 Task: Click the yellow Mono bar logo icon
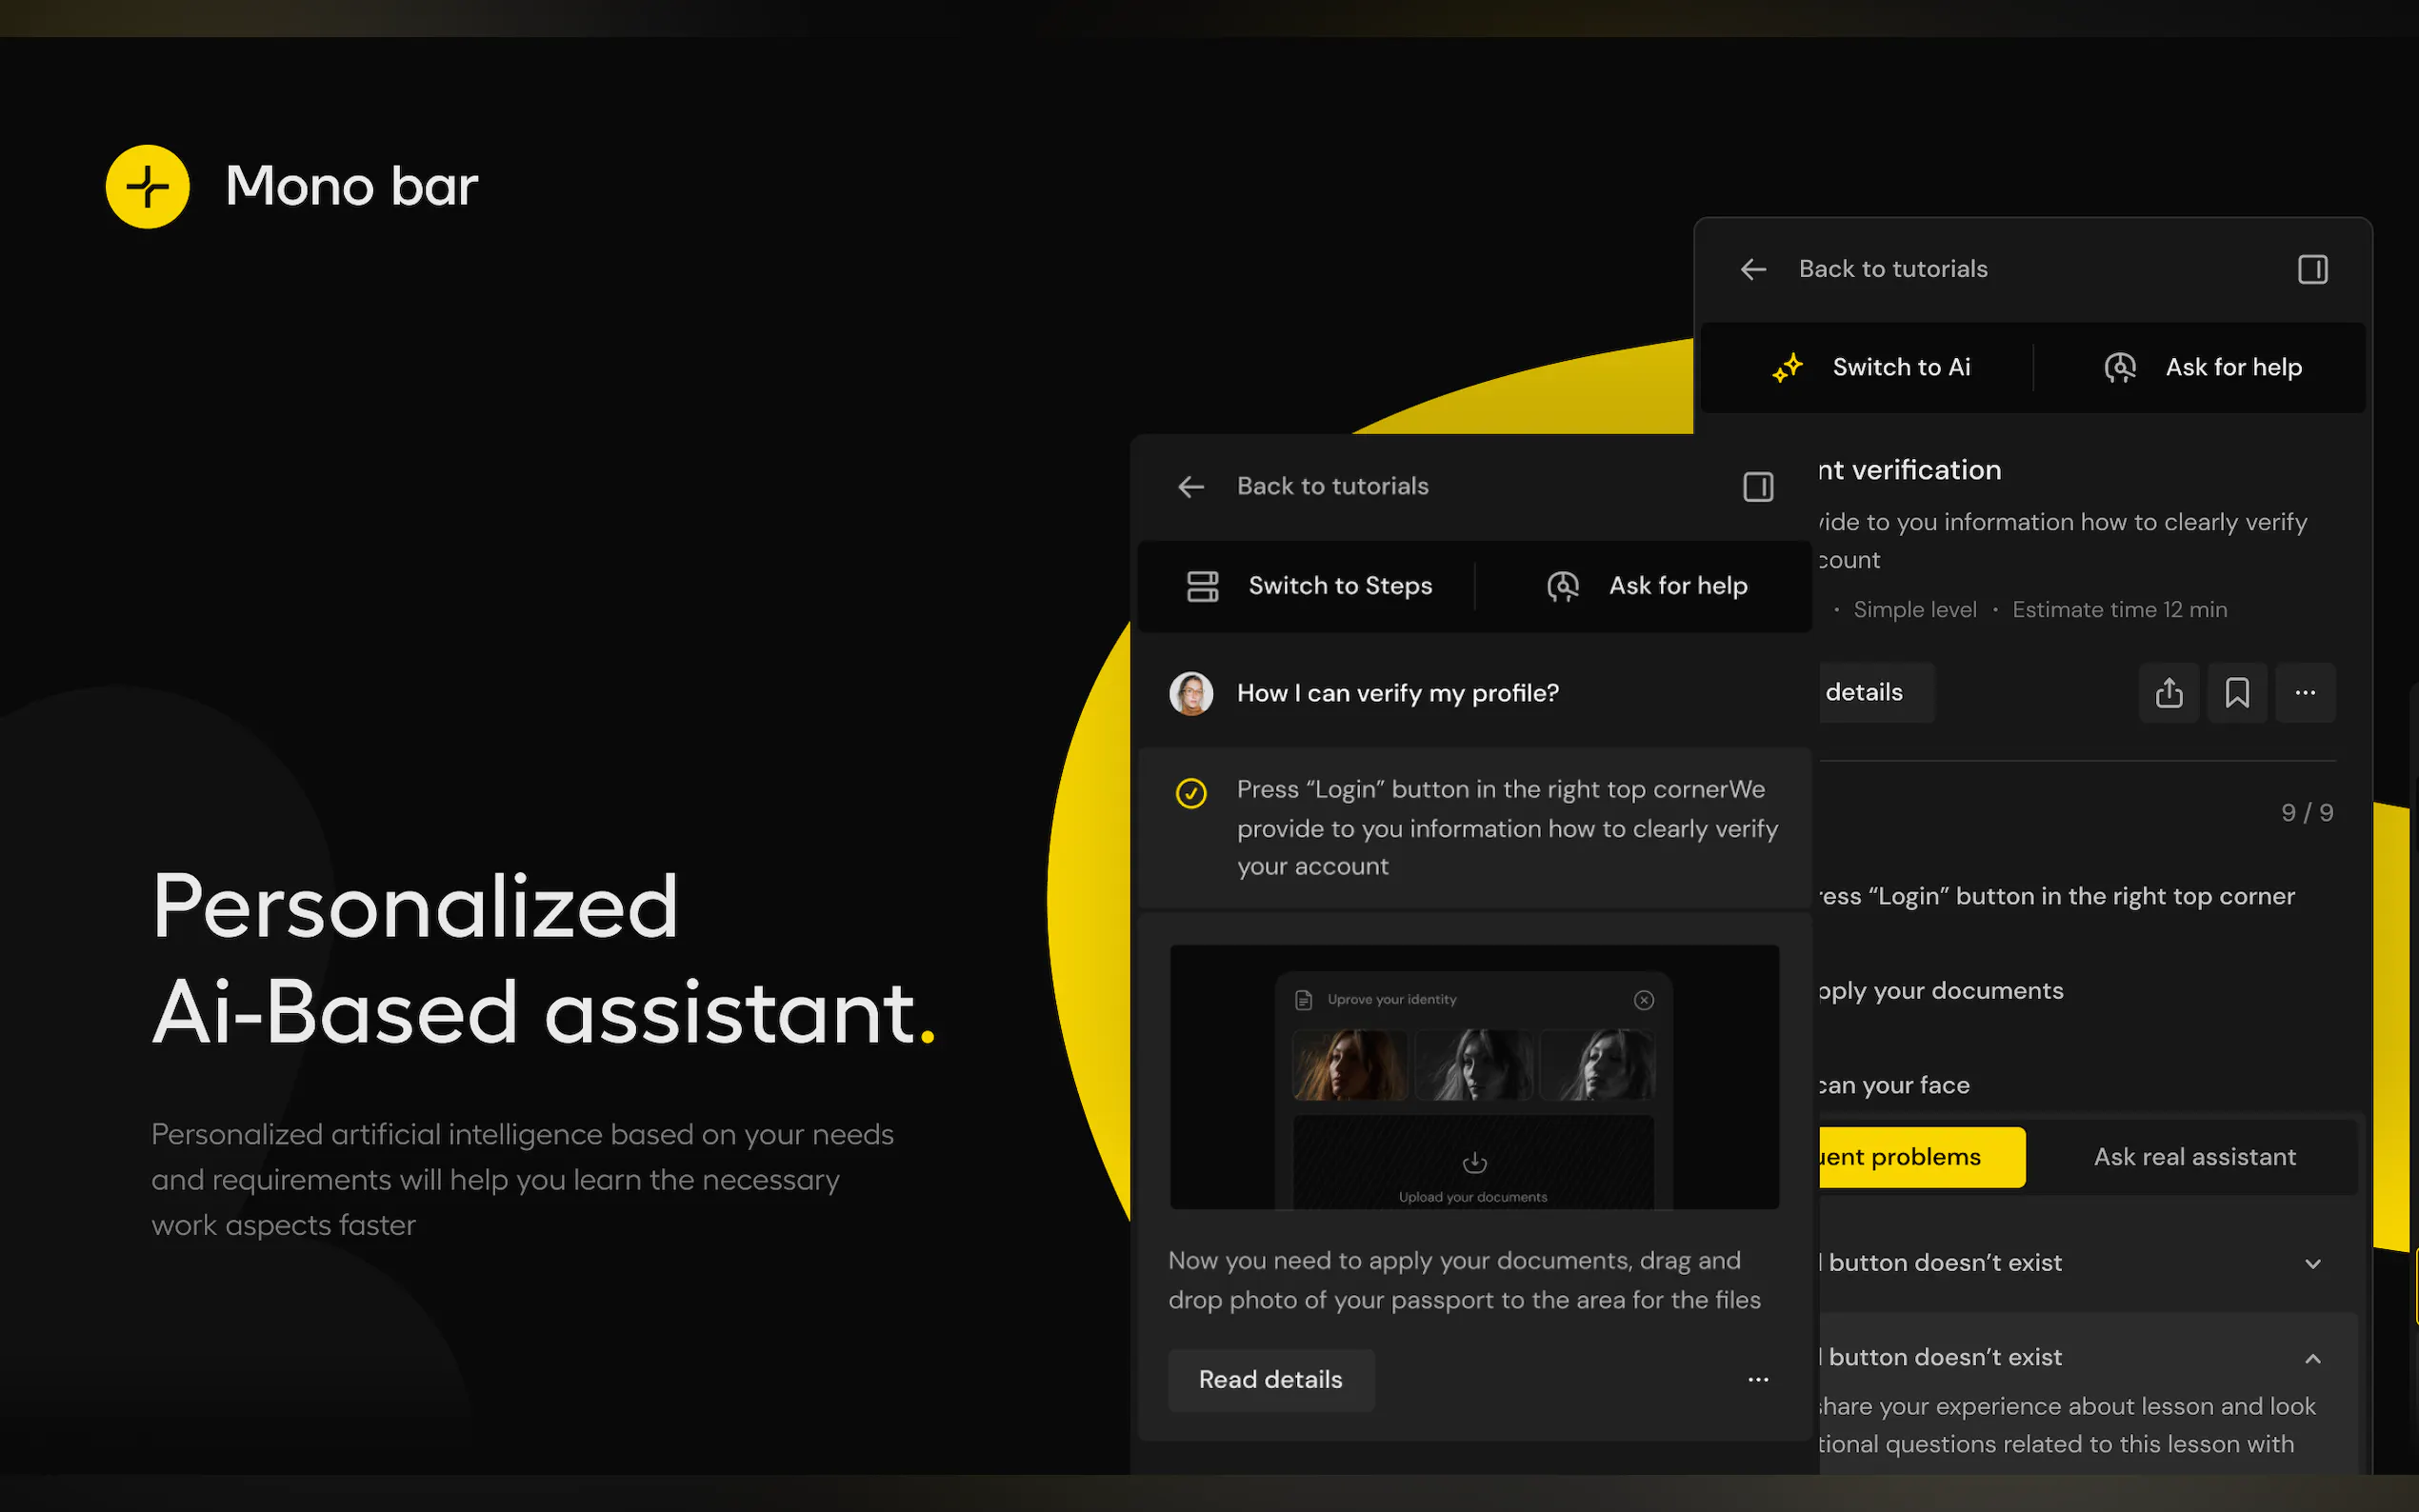pyautogui.click(x=147, y=187)
